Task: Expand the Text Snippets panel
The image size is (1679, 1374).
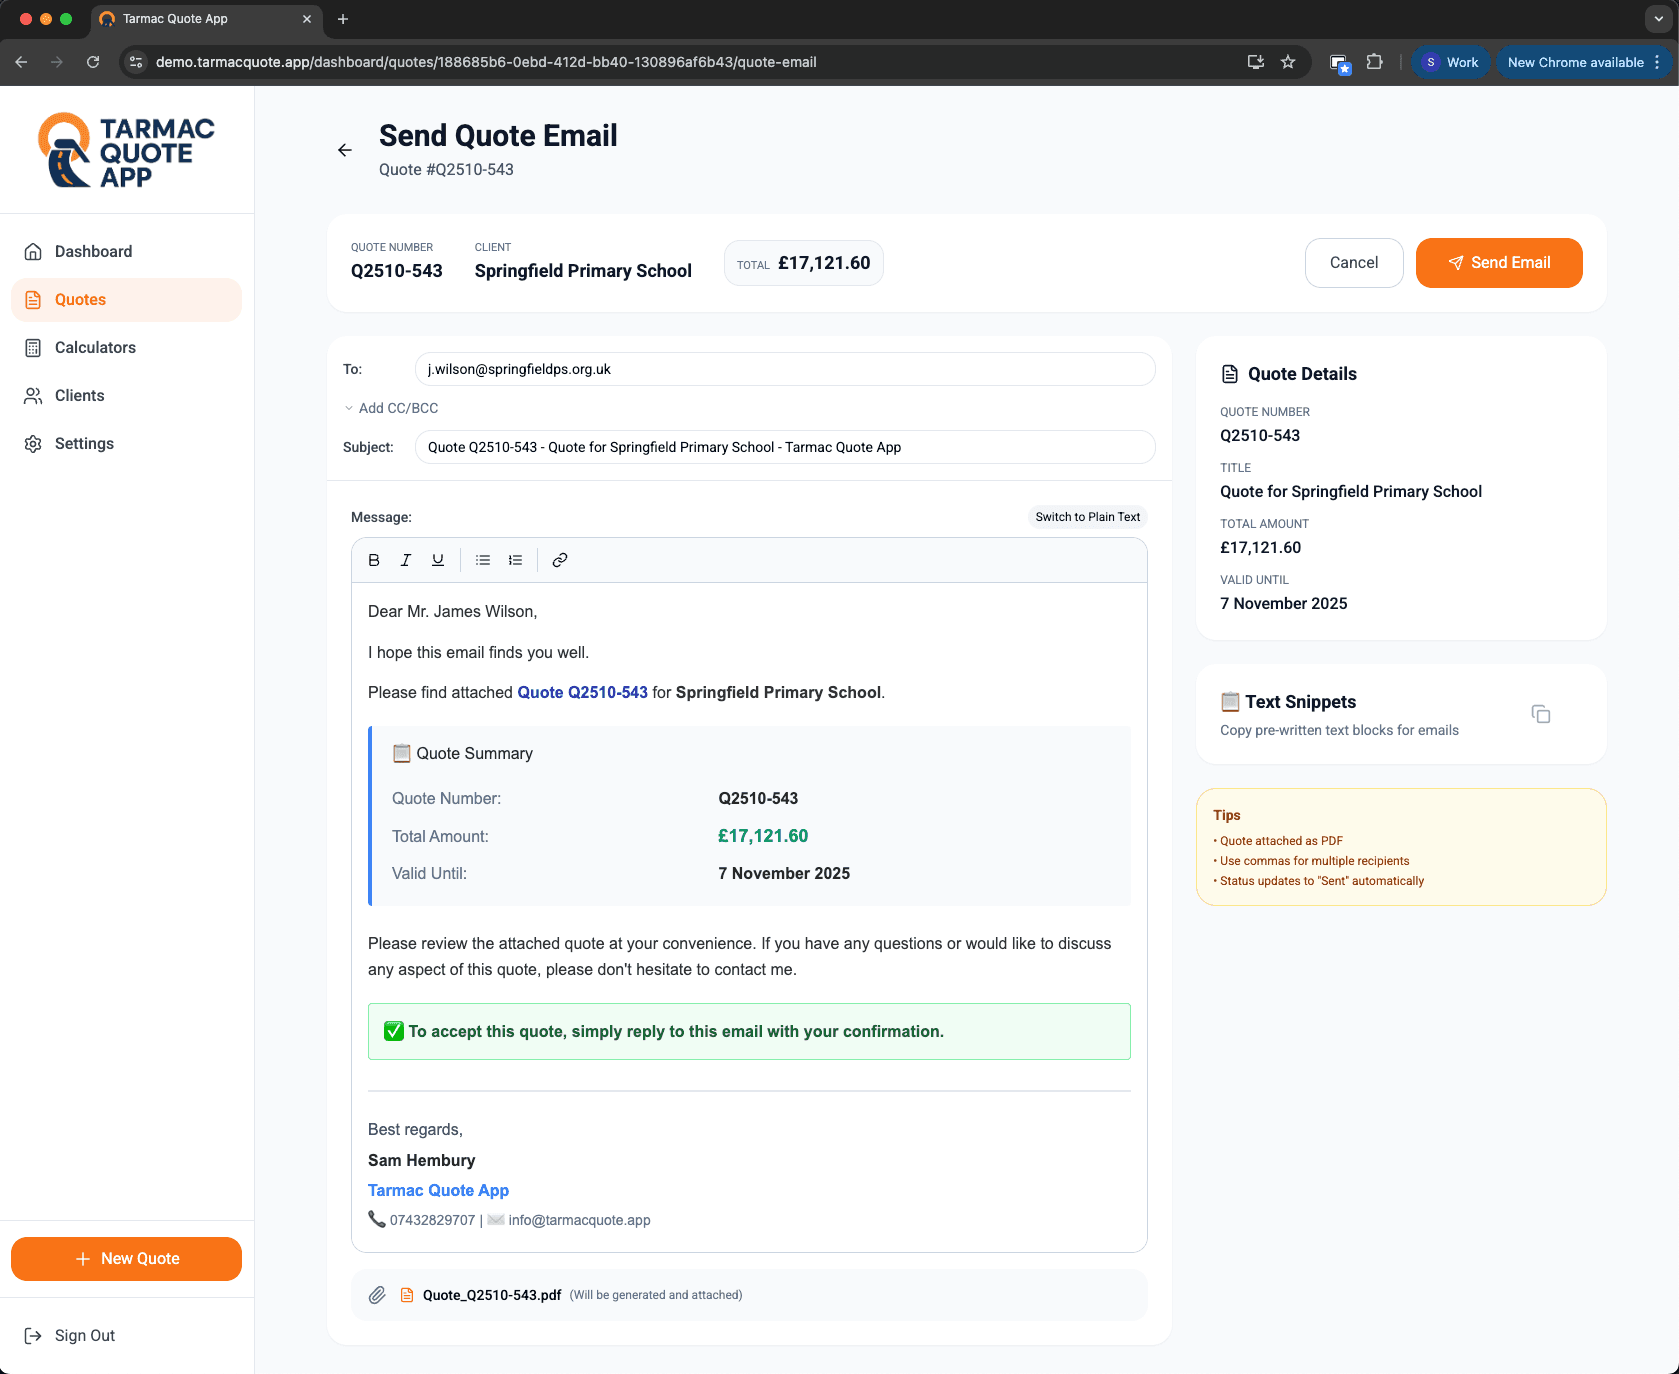Action: 1300,702
